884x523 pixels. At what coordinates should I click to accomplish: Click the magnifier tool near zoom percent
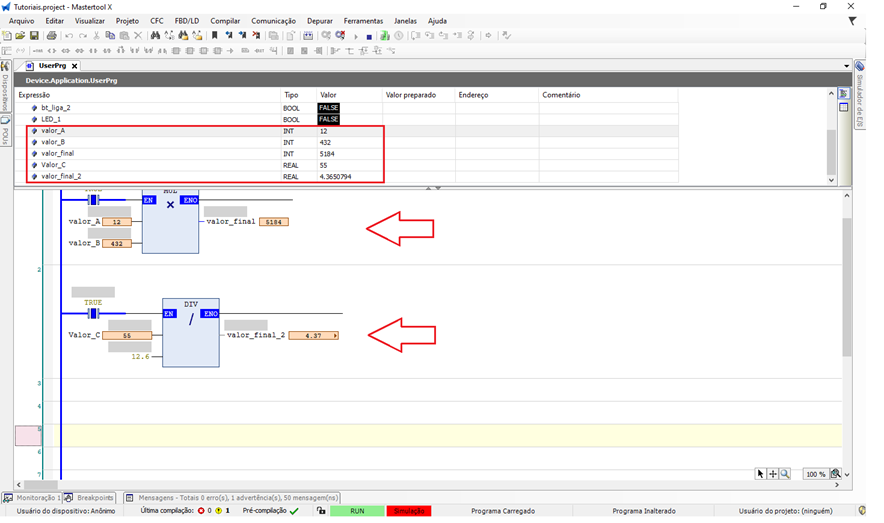[785, 474]
